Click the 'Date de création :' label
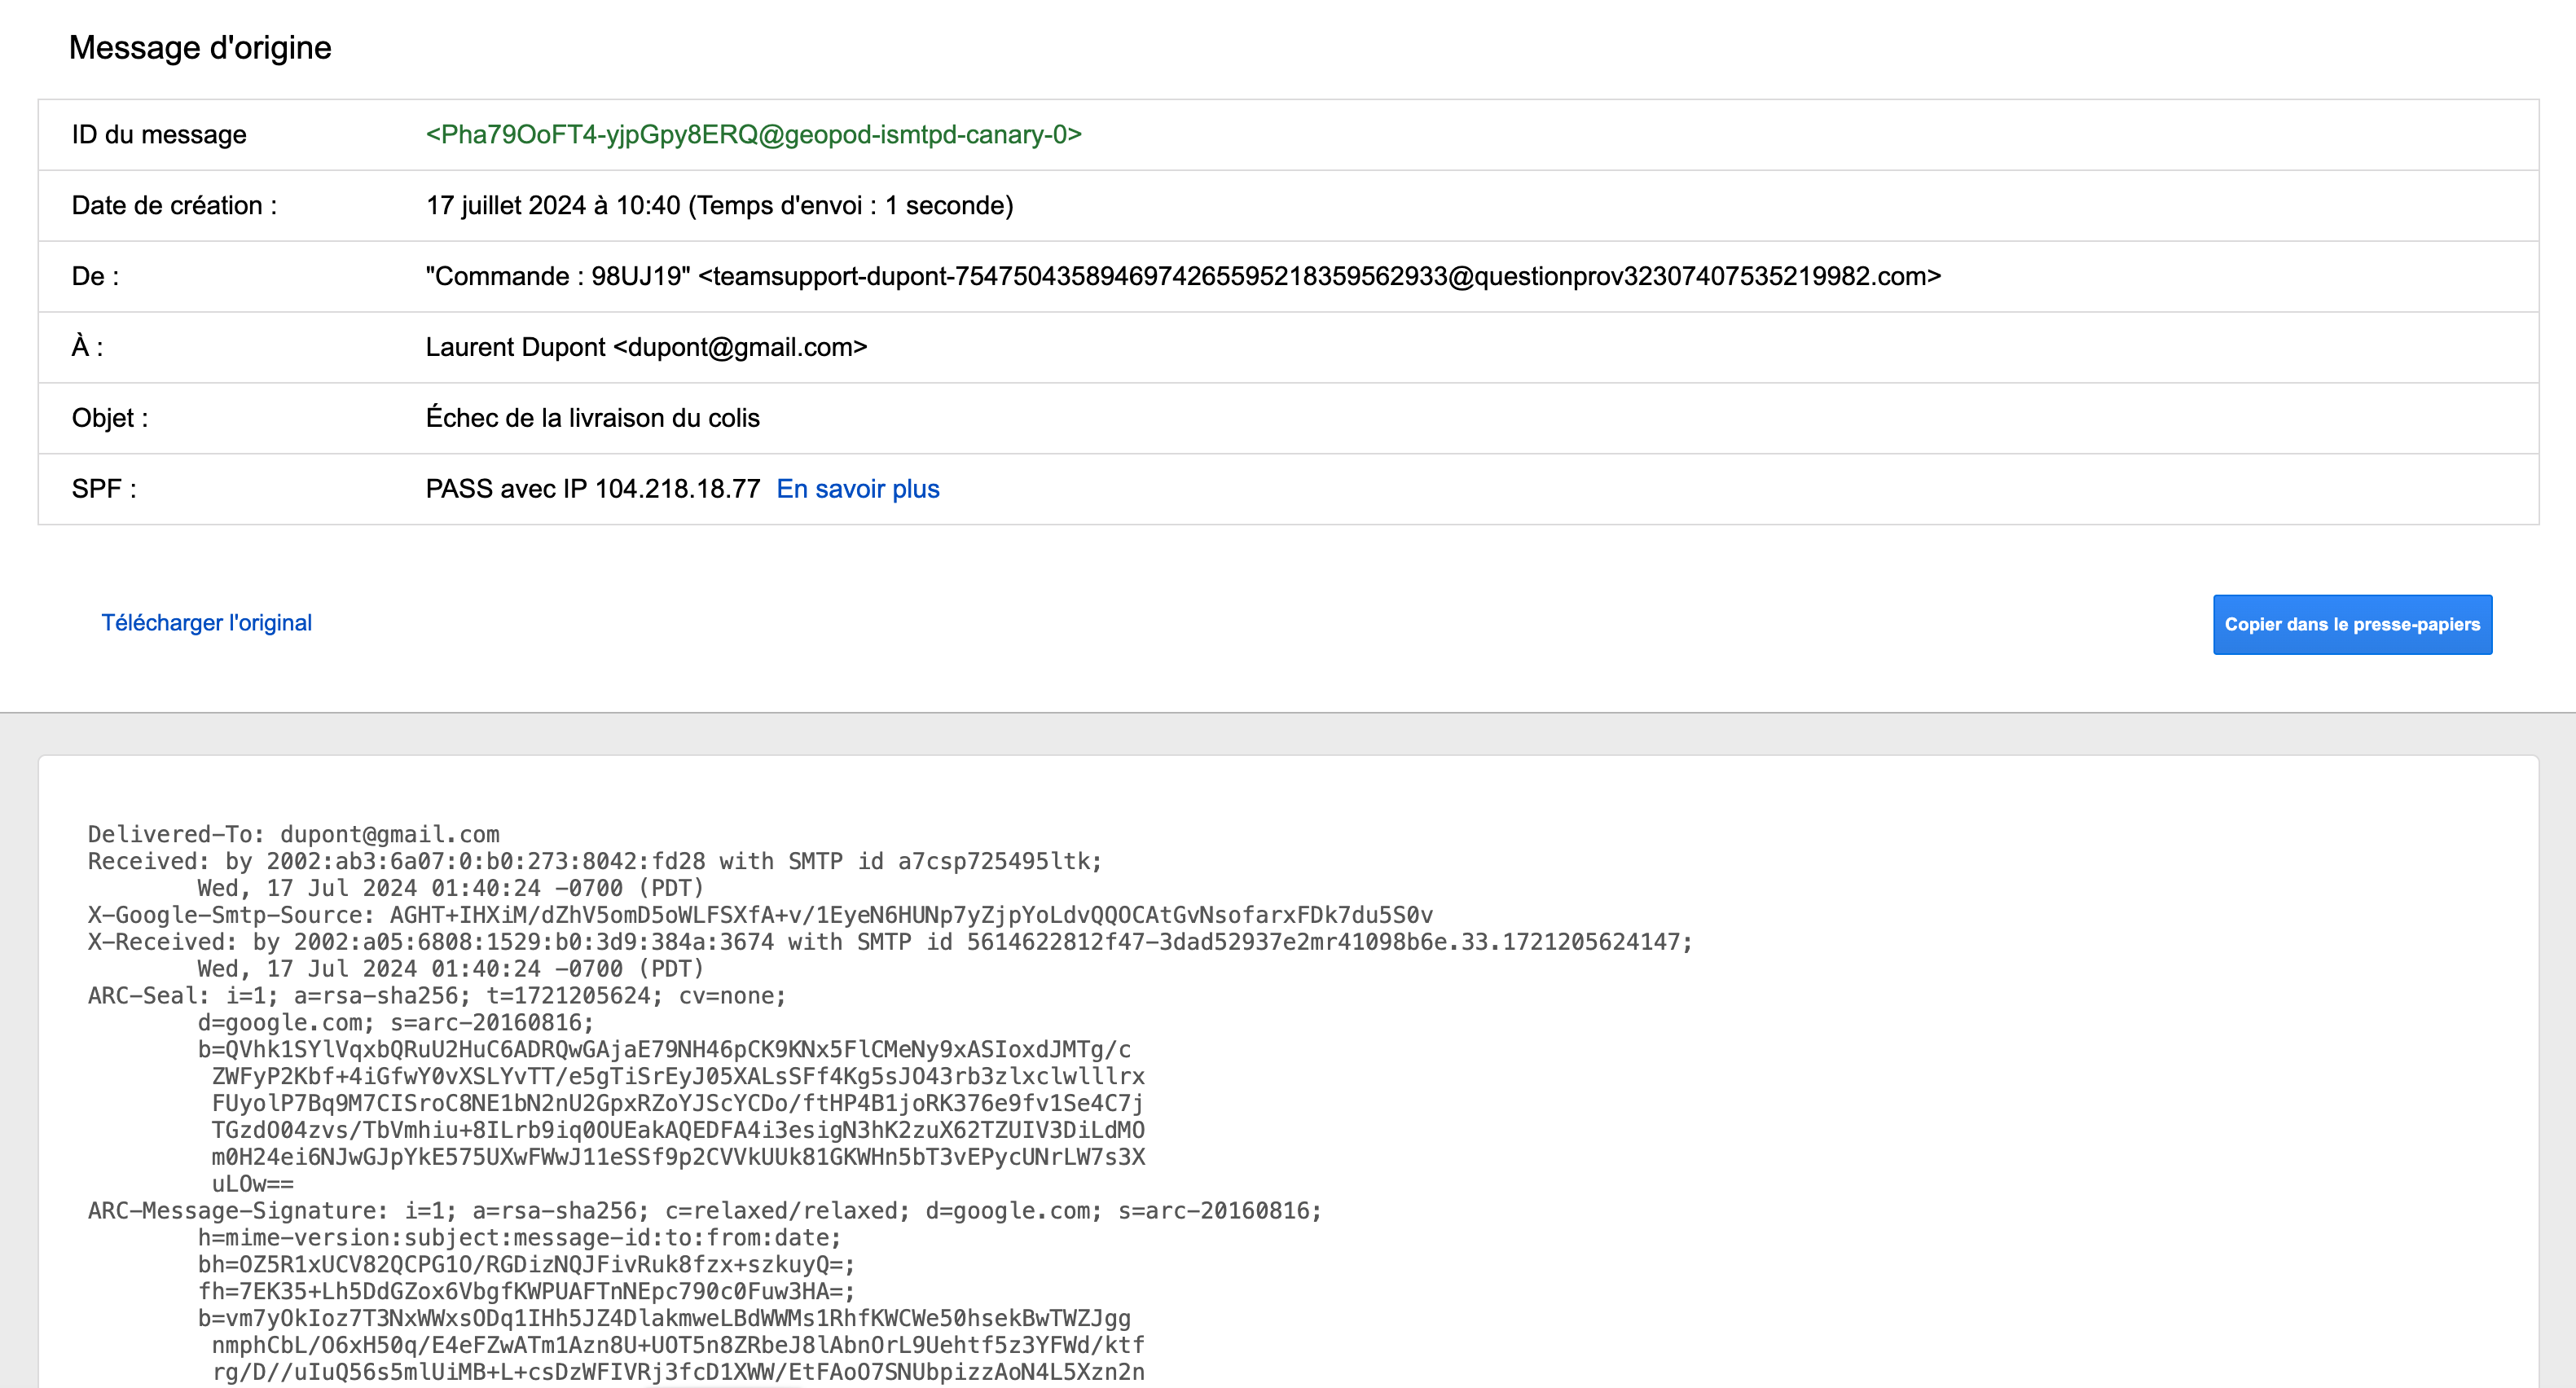 click(x=175, y=205)
